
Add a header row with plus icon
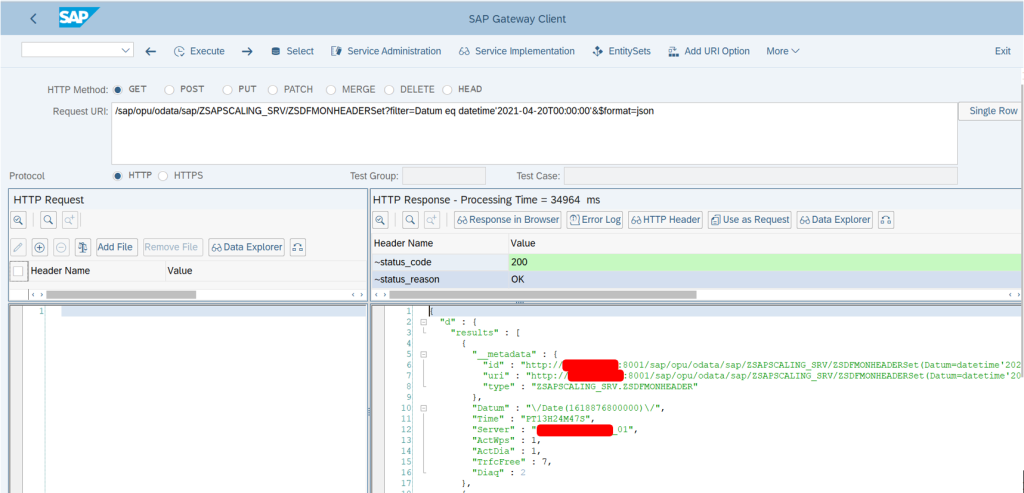[x=40, y=247]
